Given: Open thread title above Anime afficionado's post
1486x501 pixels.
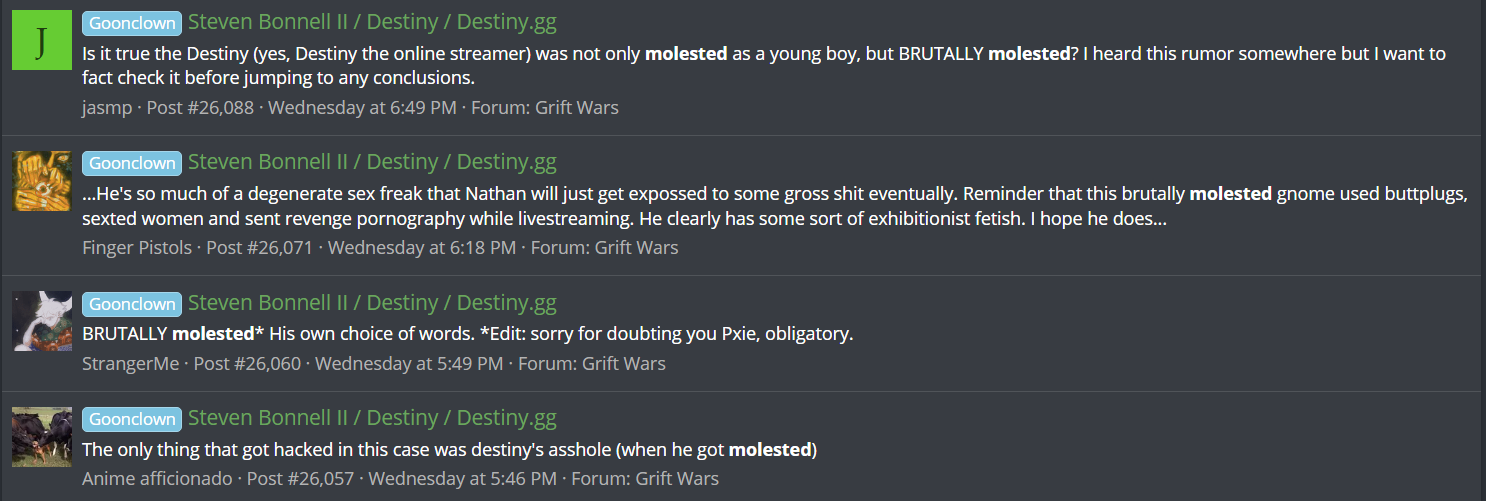Looking at the screenshot, I should click(372, 418).
